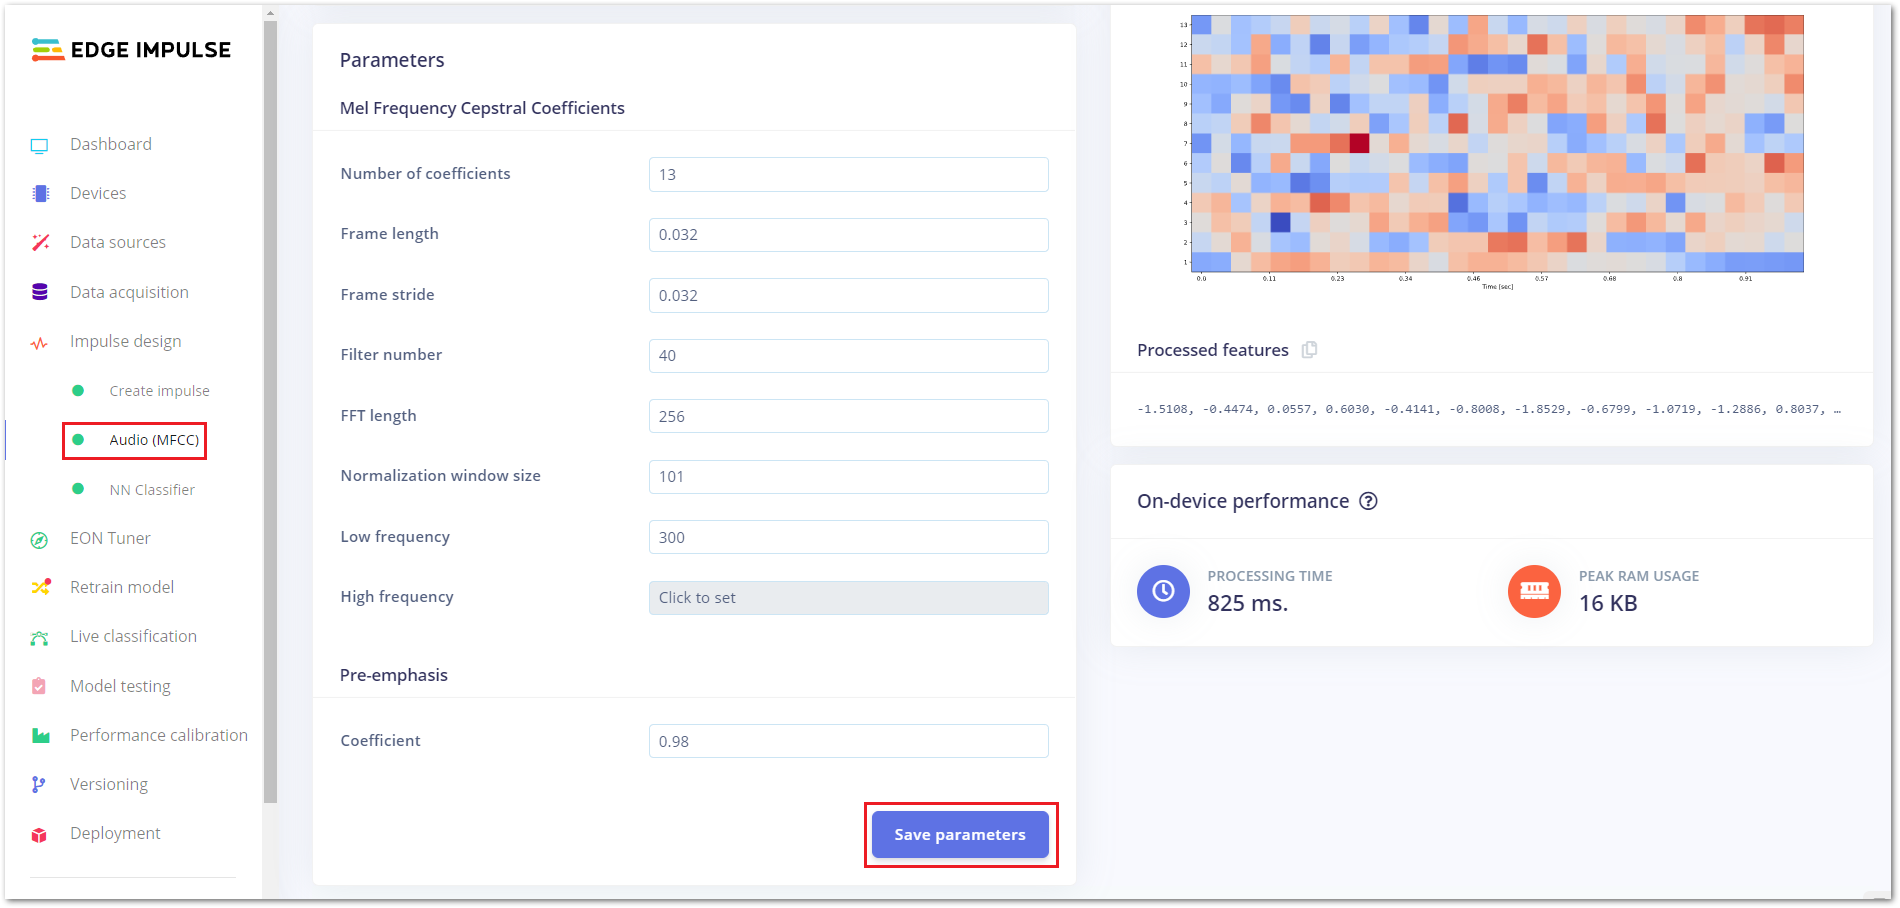Open the On-device performance help icon

tap(1368, 502)
